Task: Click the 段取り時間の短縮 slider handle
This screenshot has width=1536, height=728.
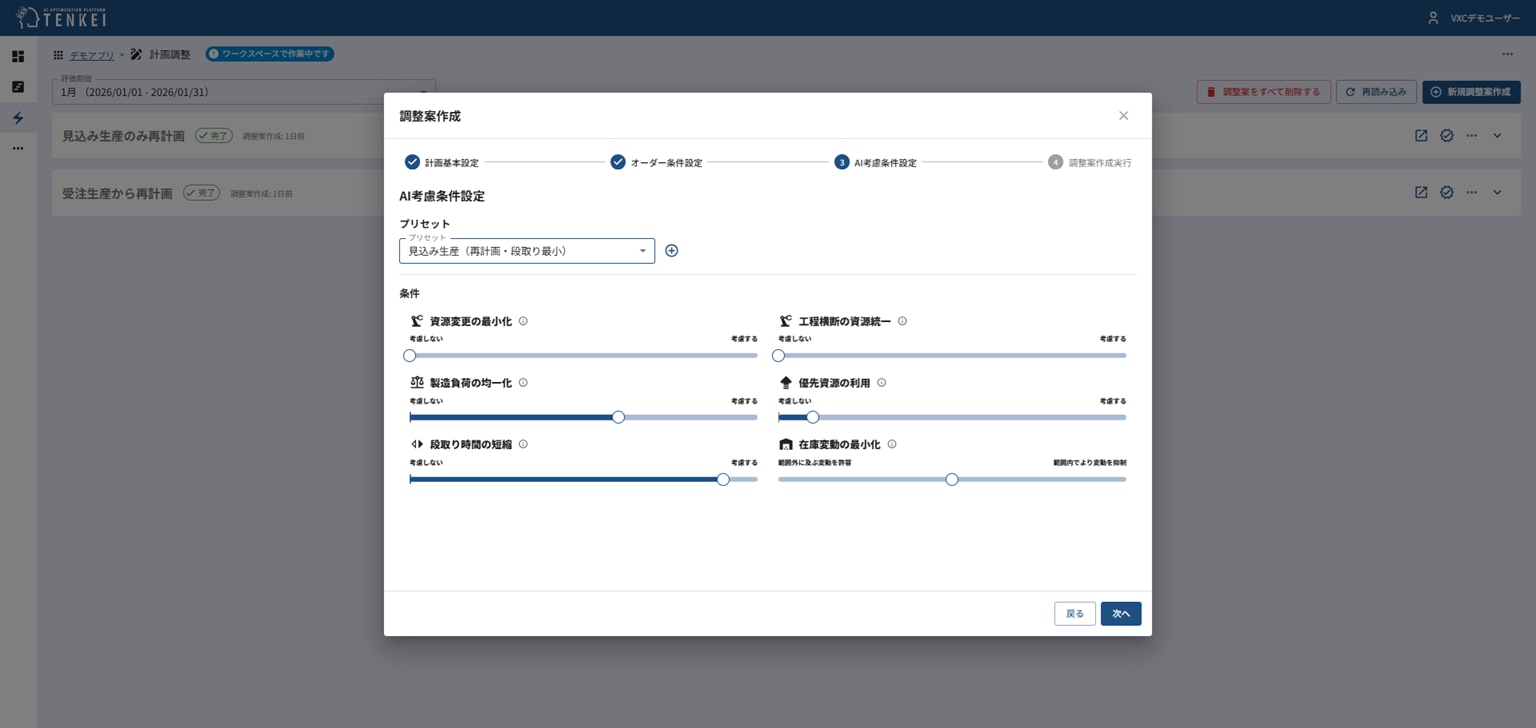Action: click(x=723, y=479)
